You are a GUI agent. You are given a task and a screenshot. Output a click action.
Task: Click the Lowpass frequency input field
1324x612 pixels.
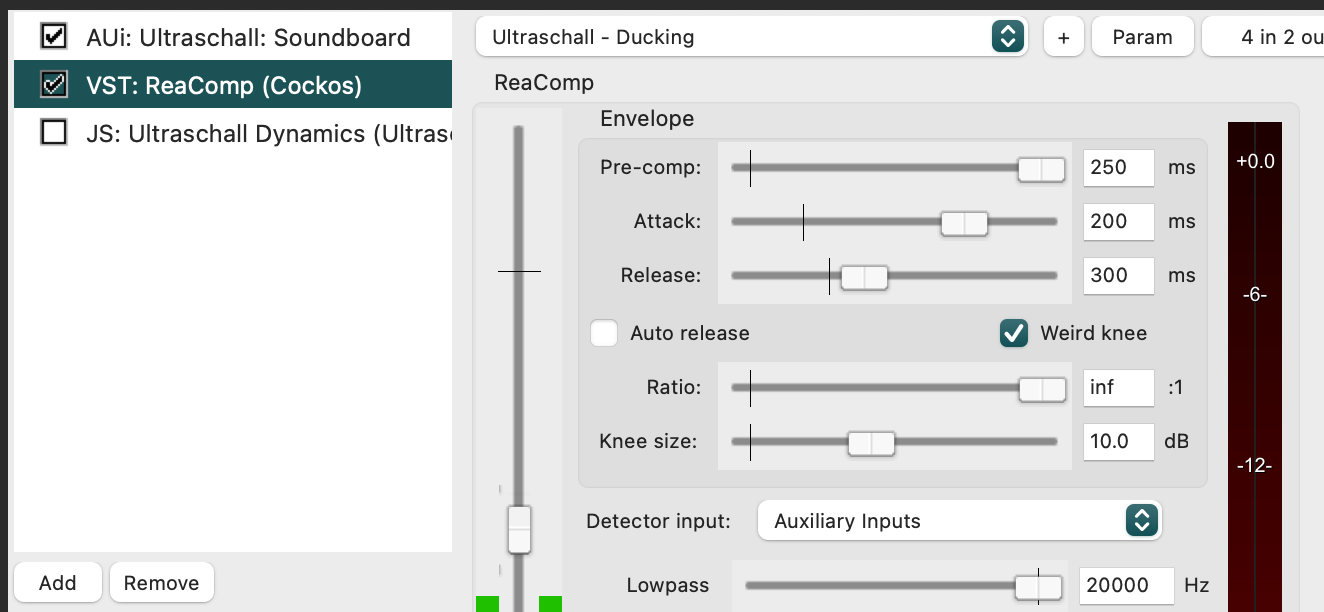tap(1126, 585)
